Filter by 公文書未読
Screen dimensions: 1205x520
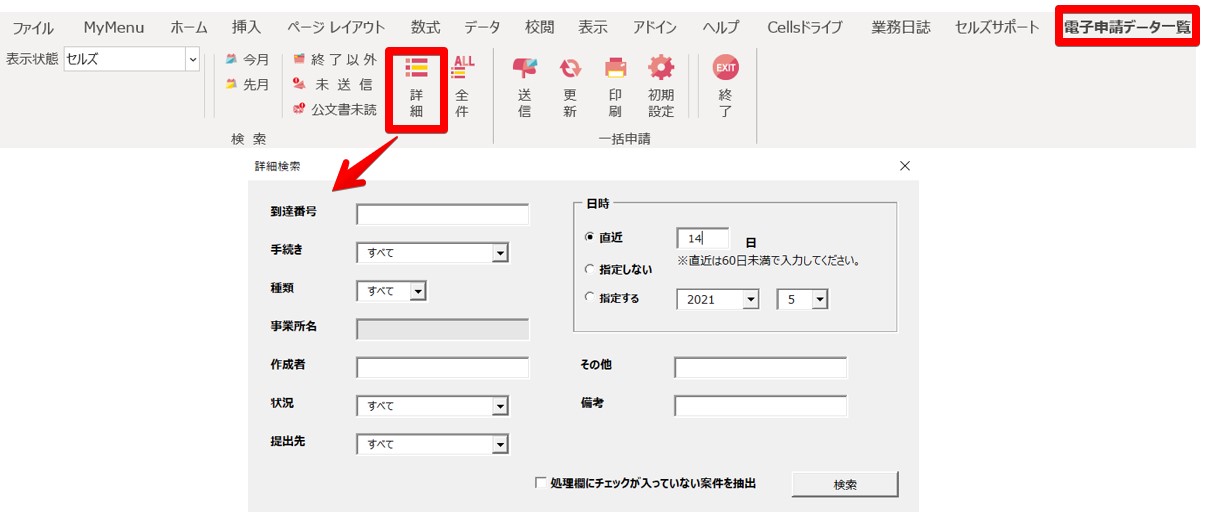tap(334, 109)
